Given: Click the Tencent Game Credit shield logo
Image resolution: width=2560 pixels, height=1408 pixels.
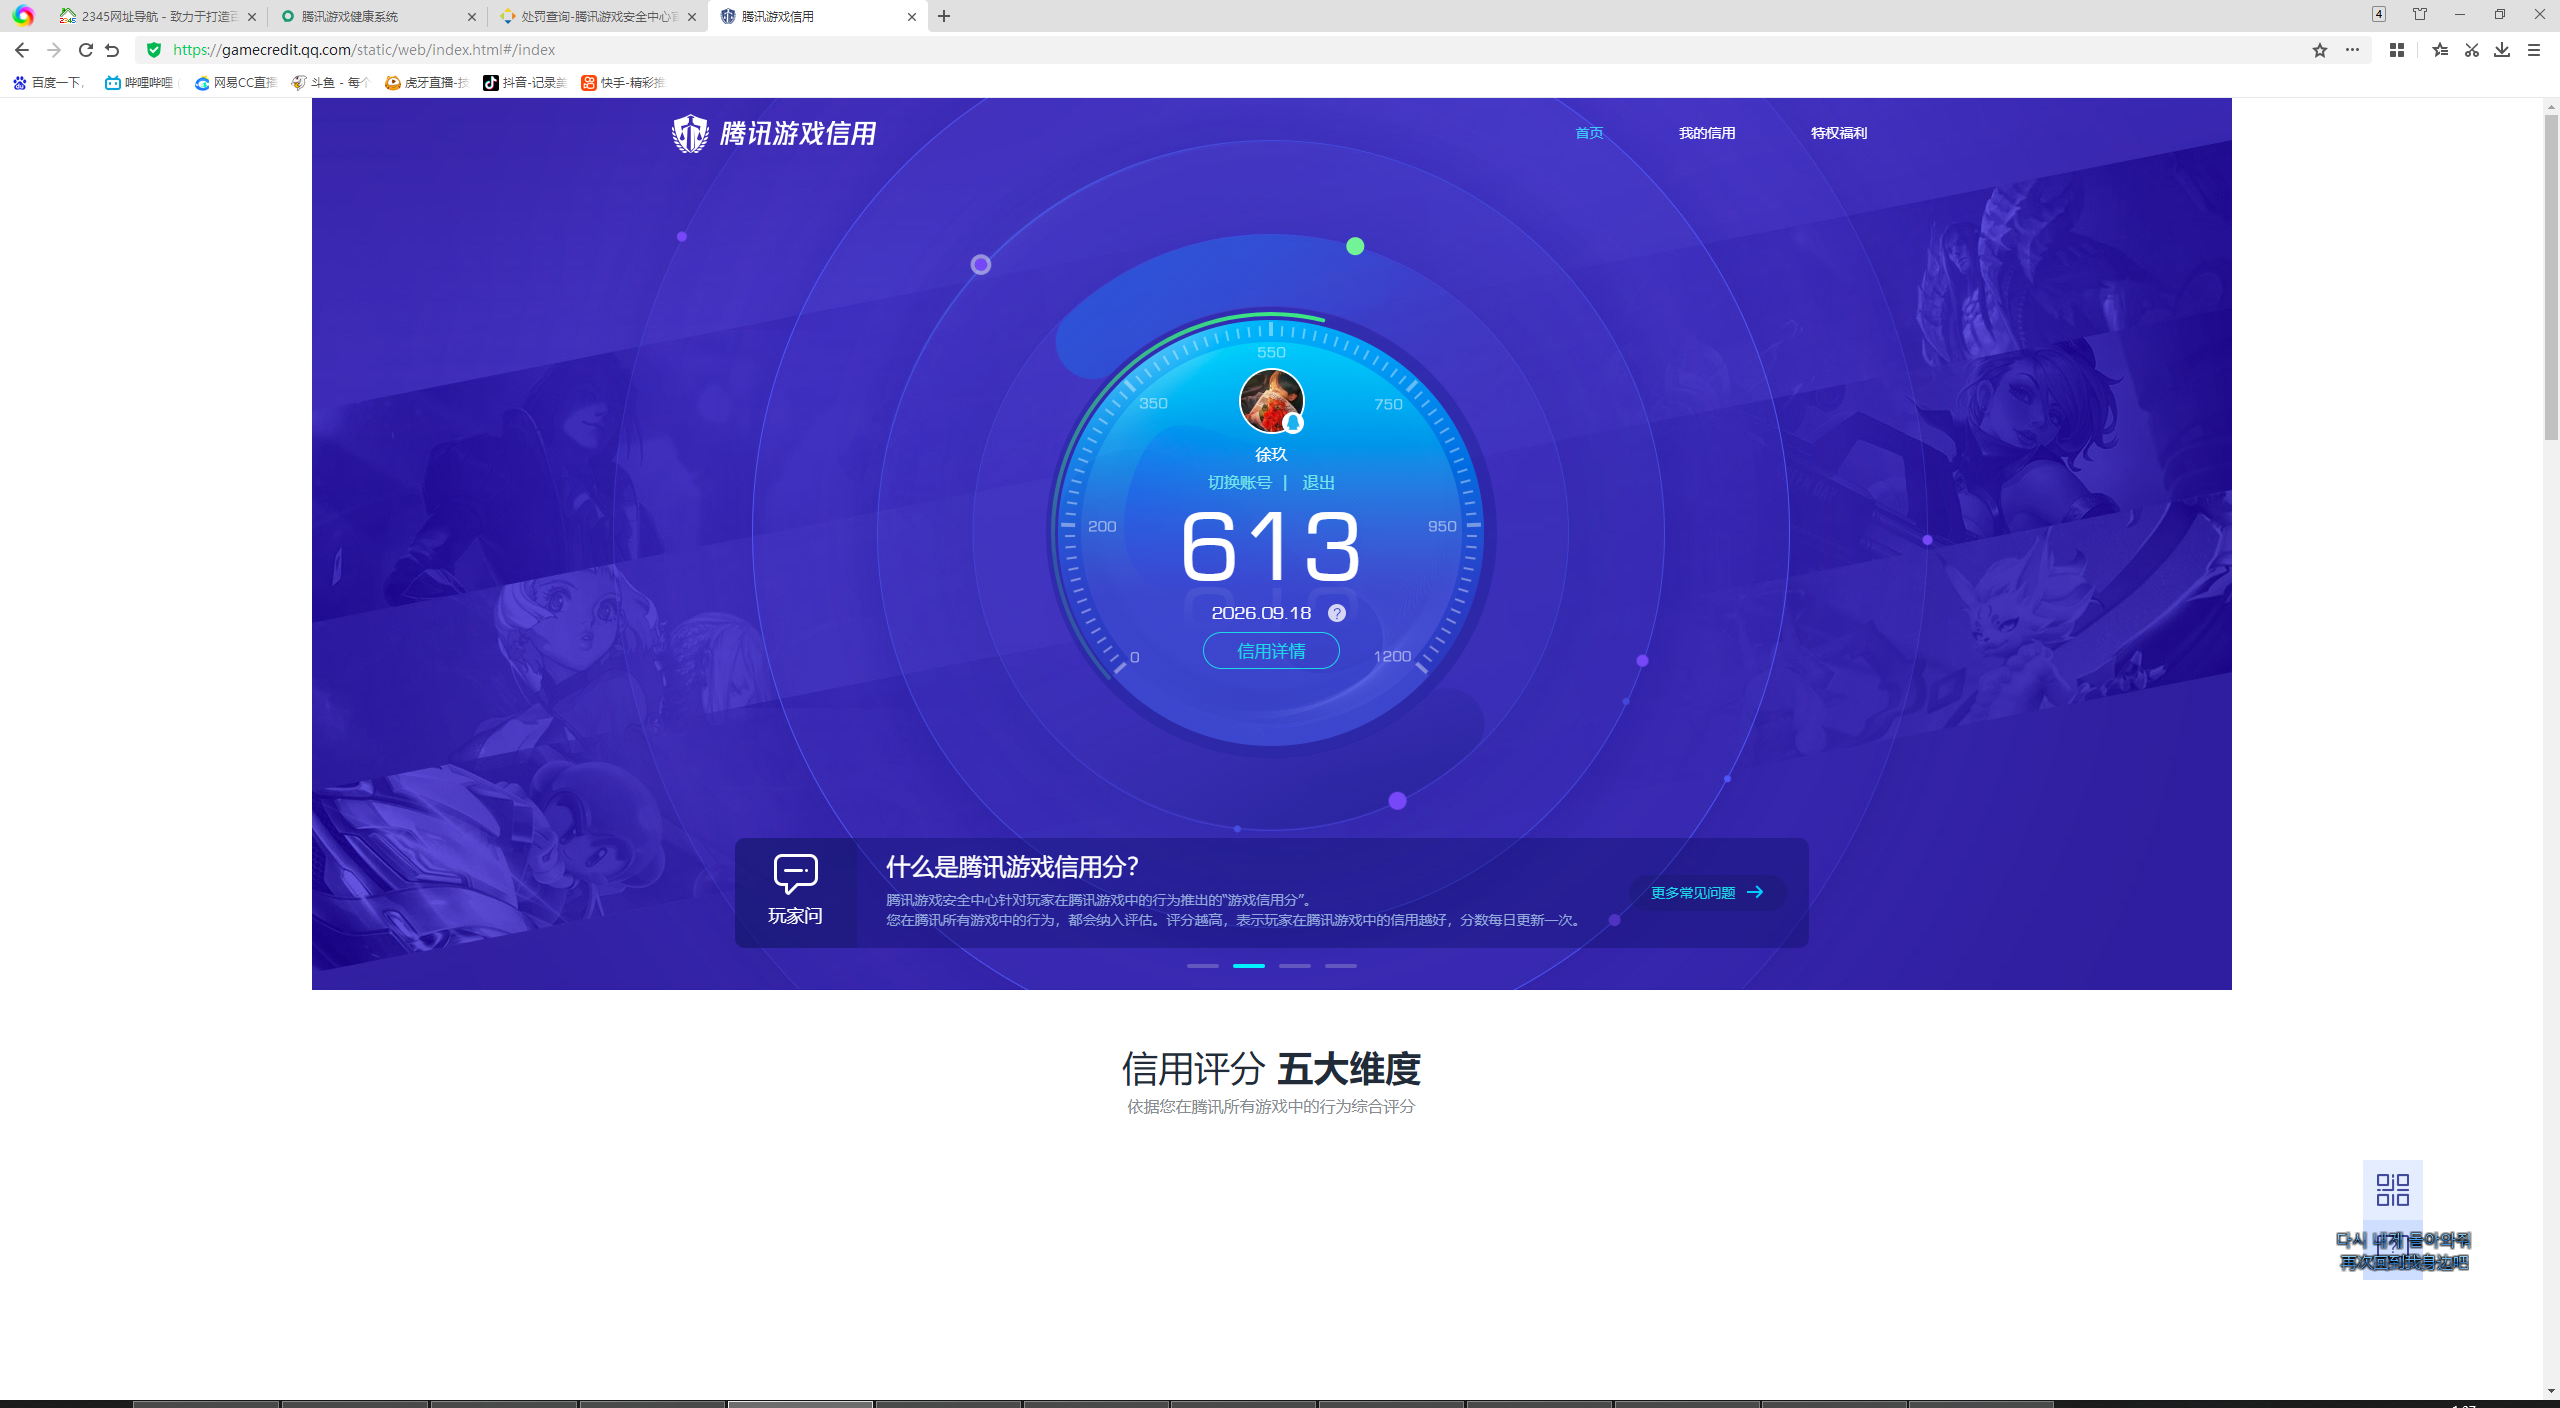Looking at the screenshot, I should [x=690, y=133].
